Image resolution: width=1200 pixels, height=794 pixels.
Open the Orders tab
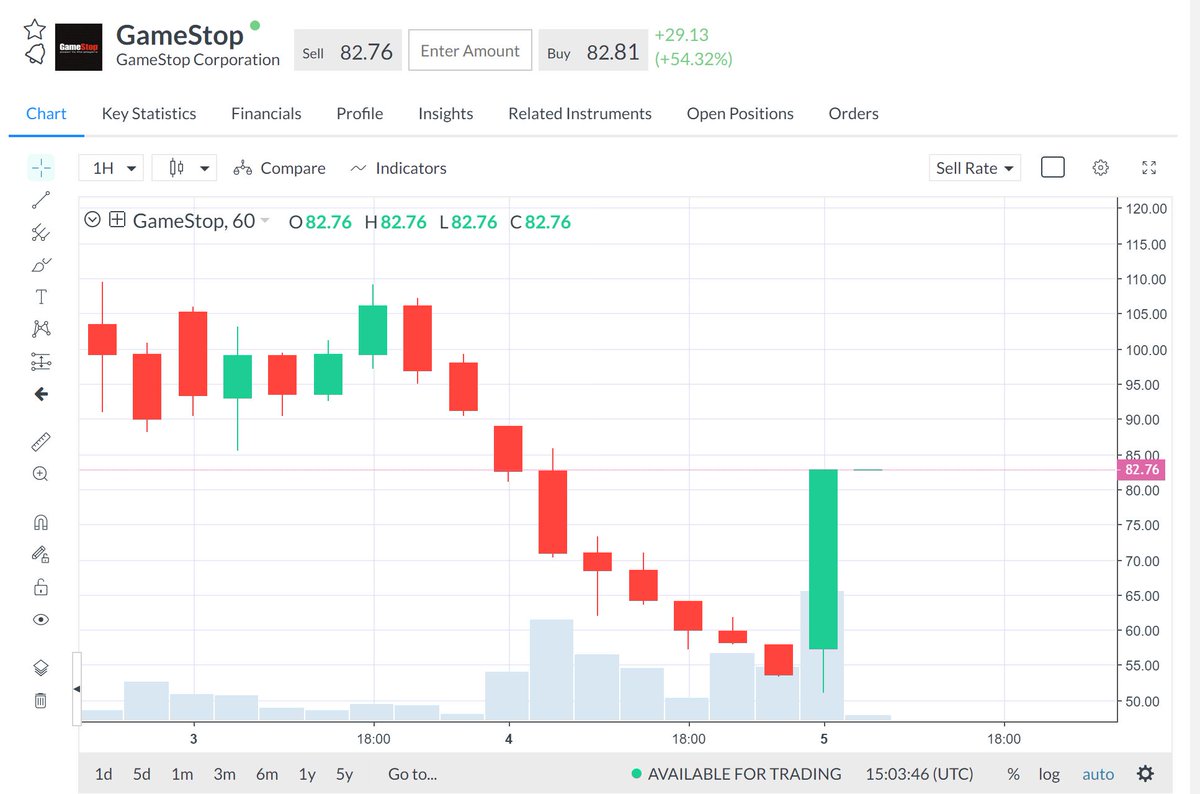[854, 113]
